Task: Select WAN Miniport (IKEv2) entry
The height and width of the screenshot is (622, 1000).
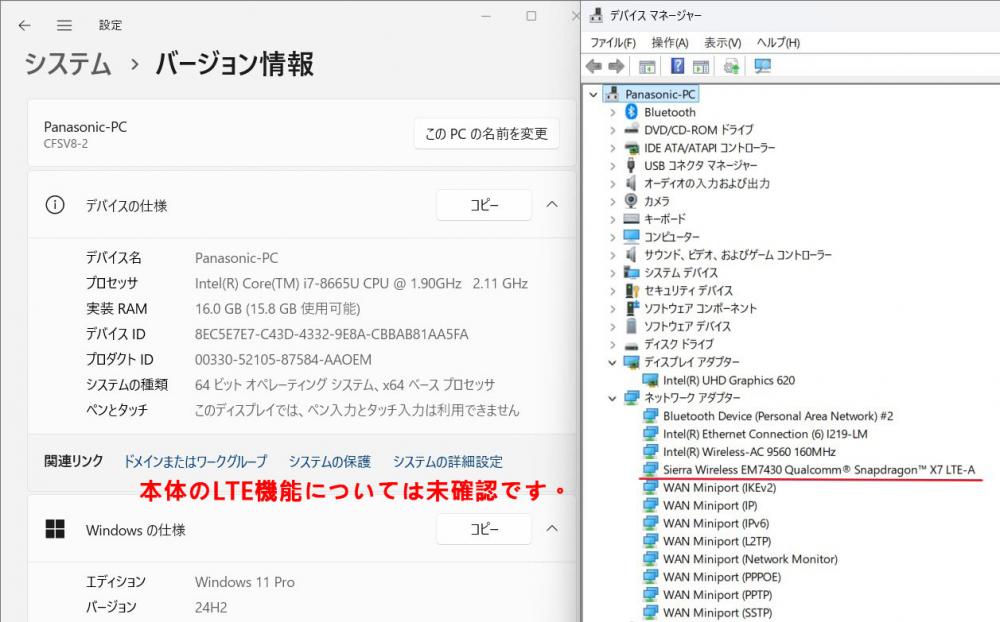Action: (x=719, y=487)
